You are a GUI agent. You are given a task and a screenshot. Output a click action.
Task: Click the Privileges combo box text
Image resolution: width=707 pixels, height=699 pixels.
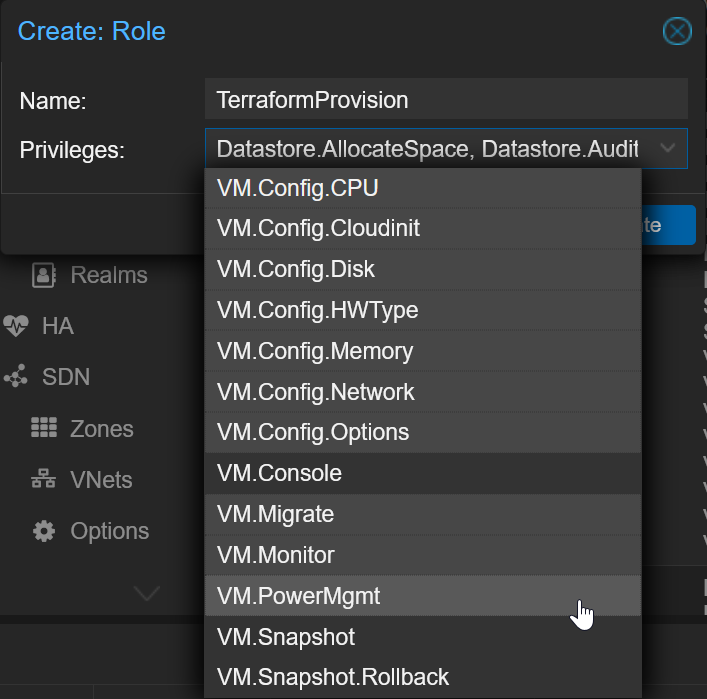[427, 149]
